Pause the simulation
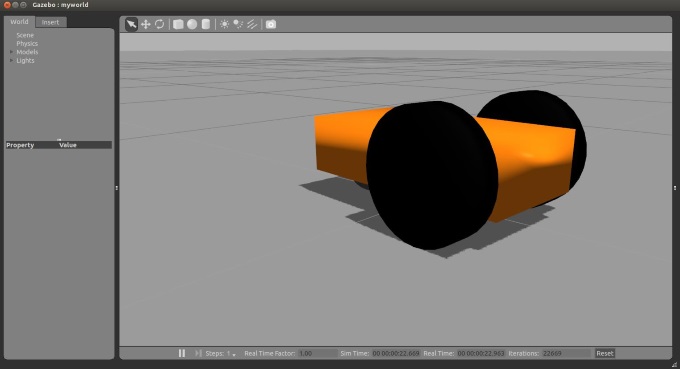The height and width of the screenshot is (369, 680). coord(182,353)
